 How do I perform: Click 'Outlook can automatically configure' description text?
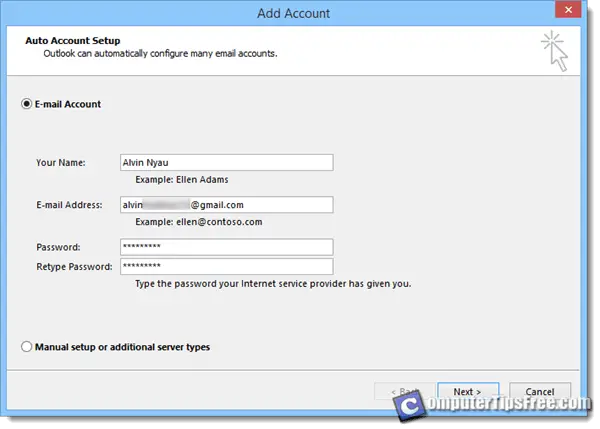[x=160, y=54]
